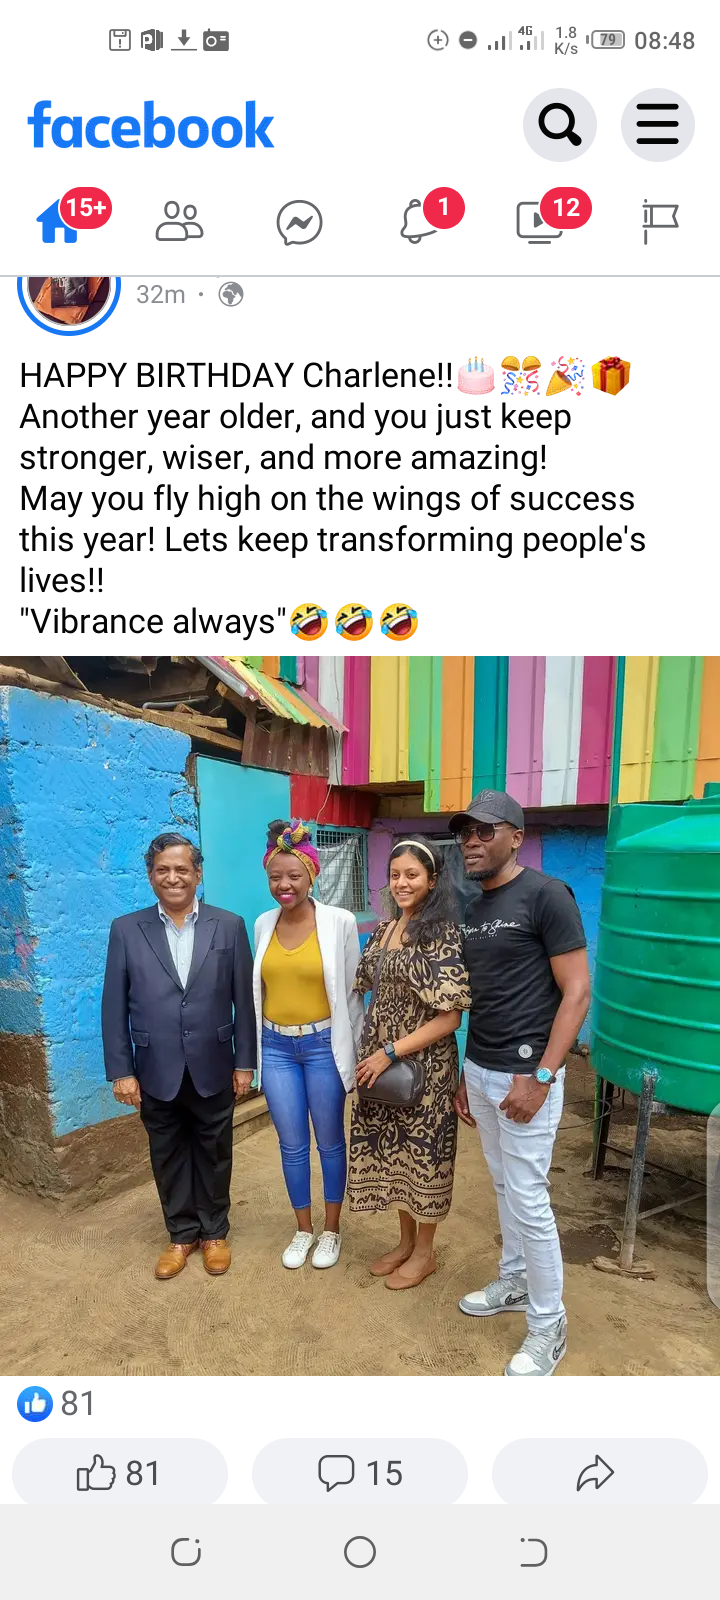Tap the Like button with 81
The image size is (720, 1600).
pos(120,1473)
